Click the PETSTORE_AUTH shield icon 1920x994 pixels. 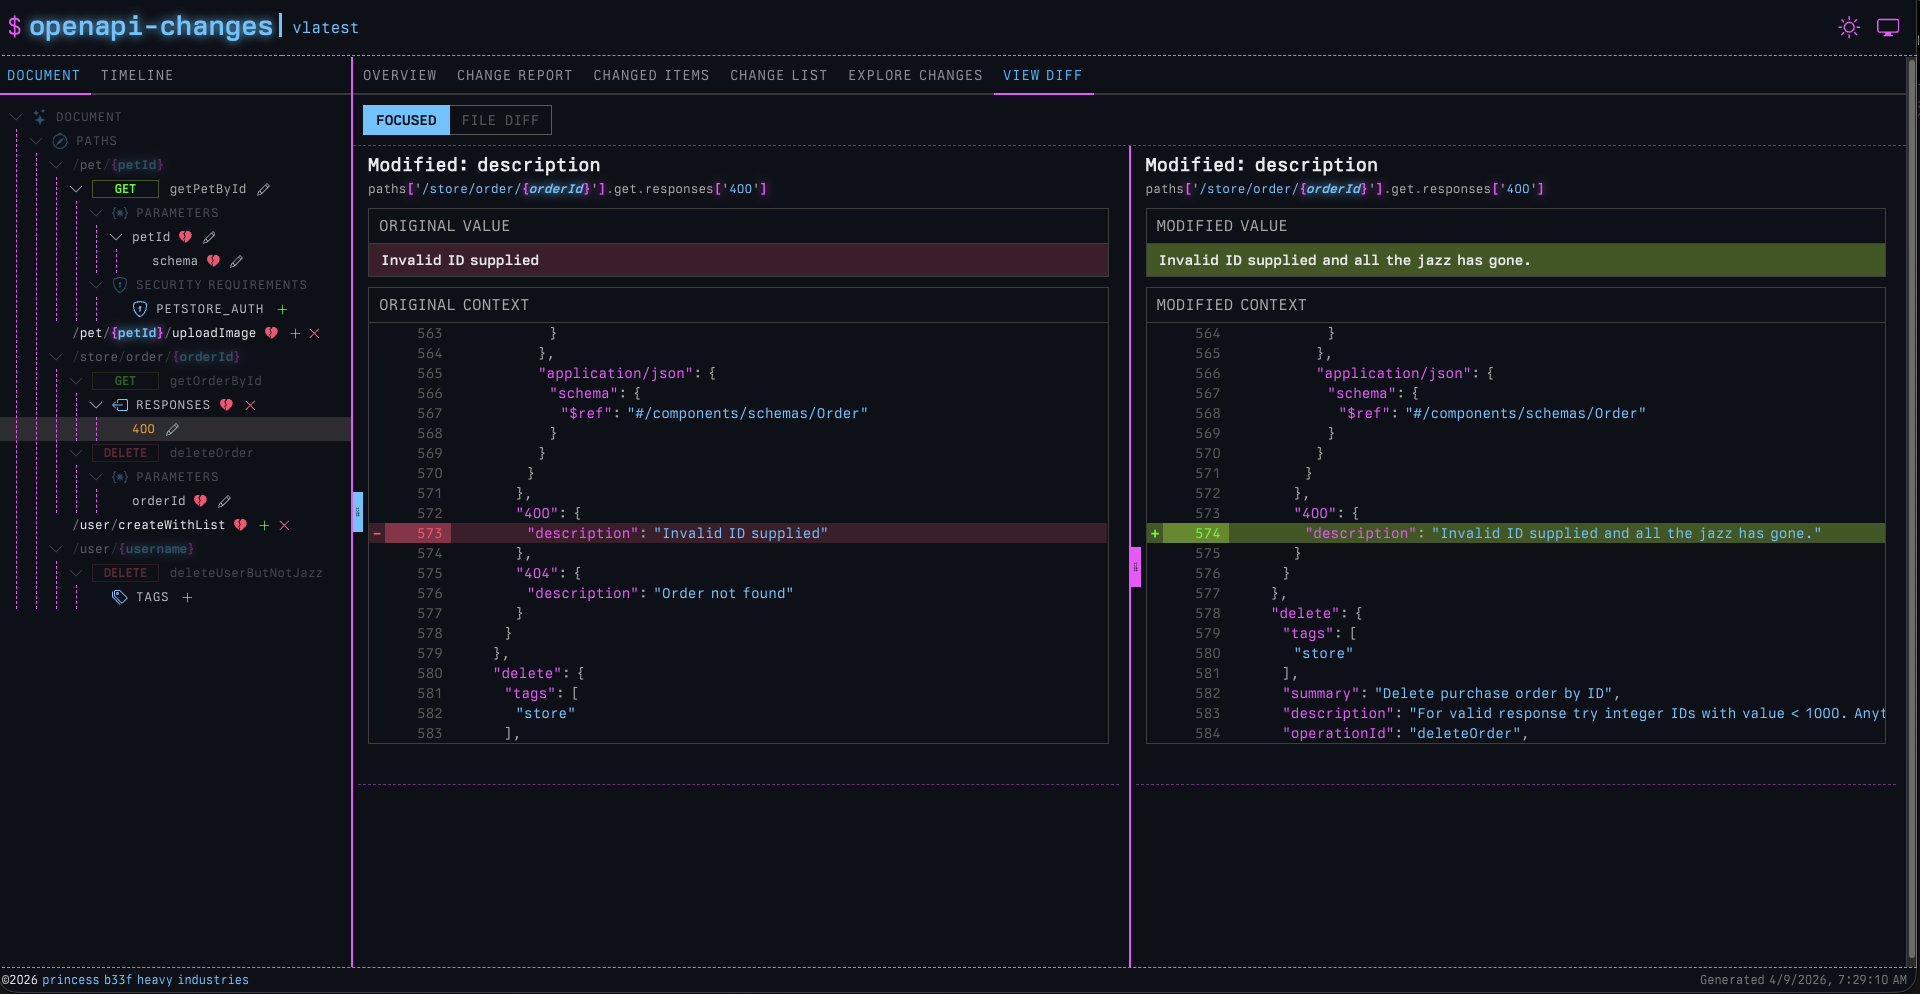[x=140, y=309]
